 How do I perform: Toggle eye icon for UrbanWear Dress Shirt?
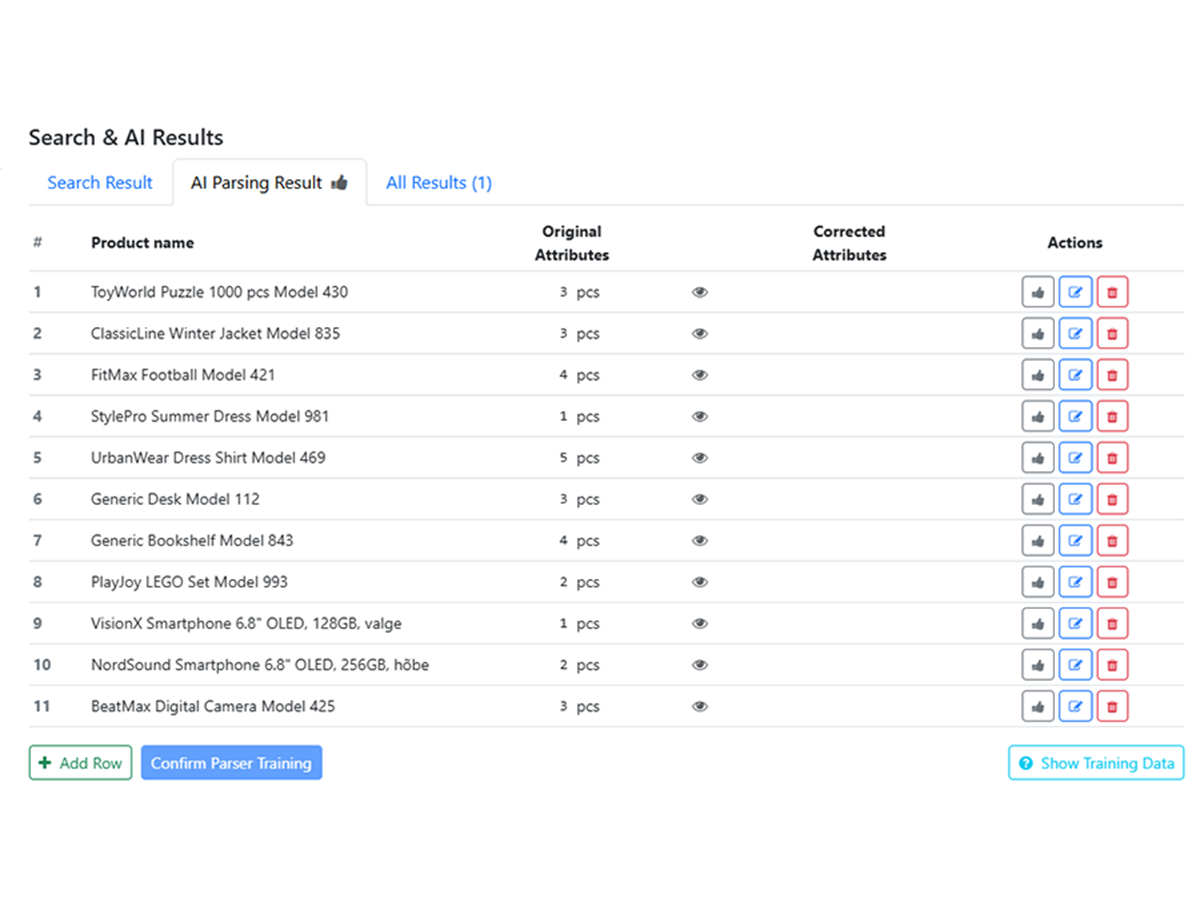[700, 458]
